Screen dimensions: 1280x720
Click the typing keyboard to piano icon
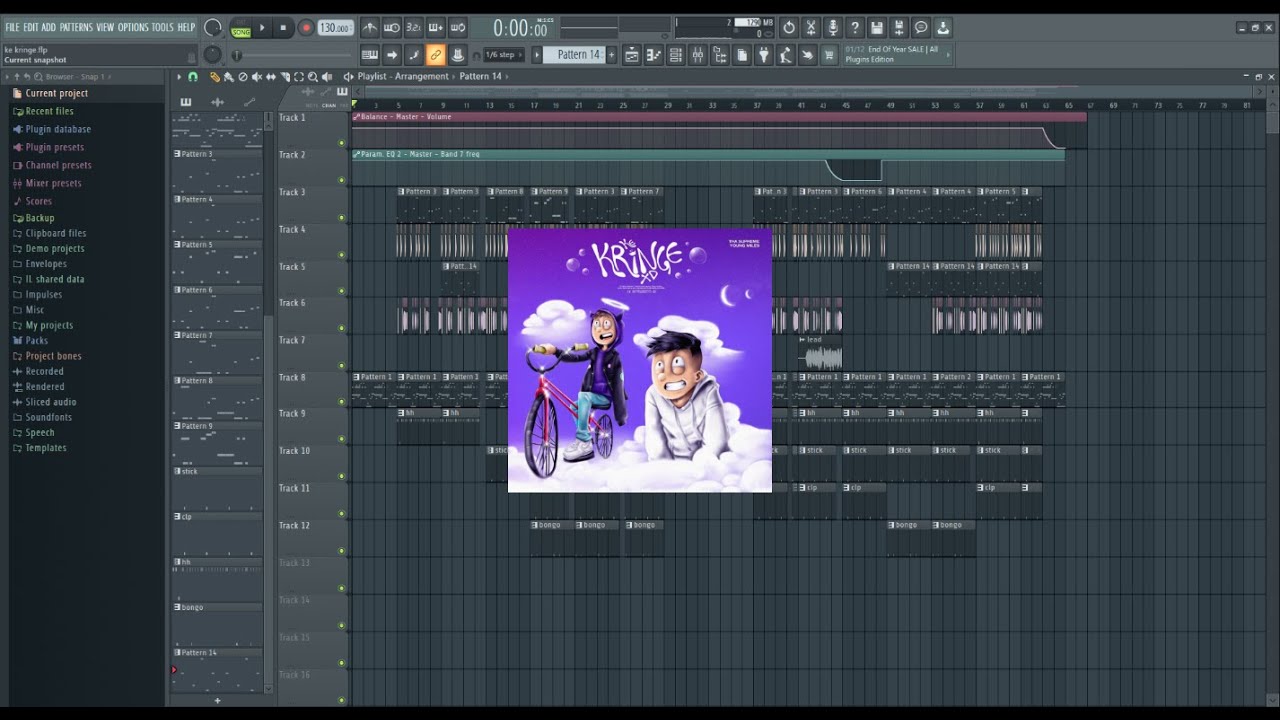click(x=370, y=55)
